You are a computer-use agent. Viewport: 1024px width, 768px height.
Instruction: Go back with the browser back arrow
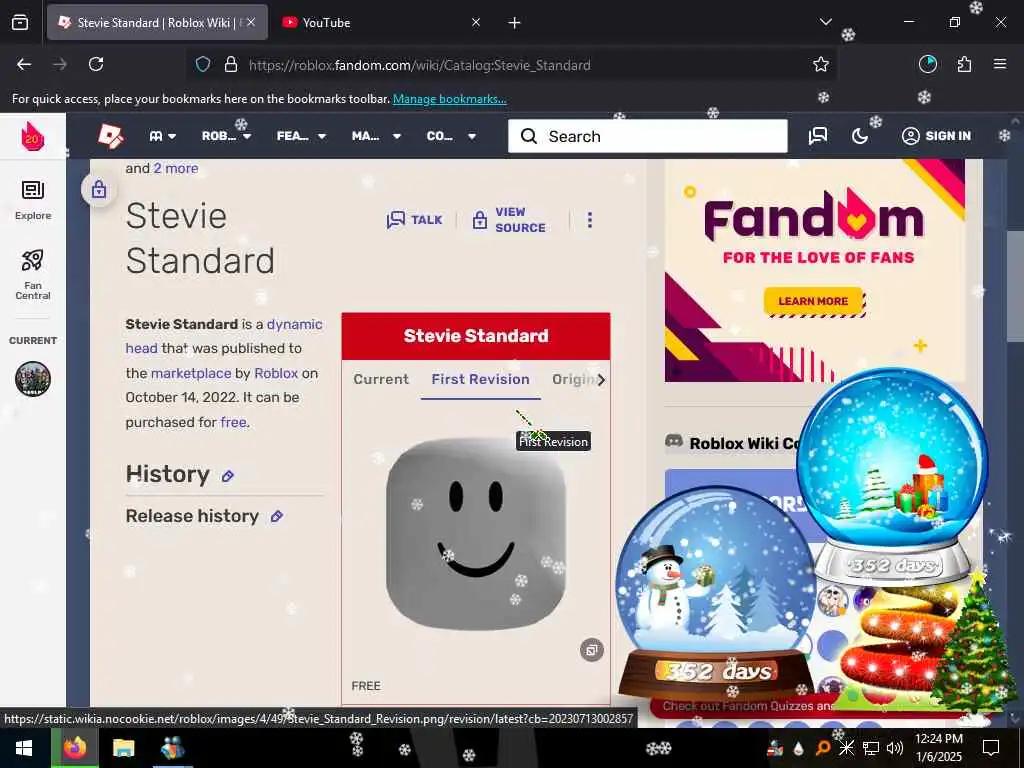(24, 64)
